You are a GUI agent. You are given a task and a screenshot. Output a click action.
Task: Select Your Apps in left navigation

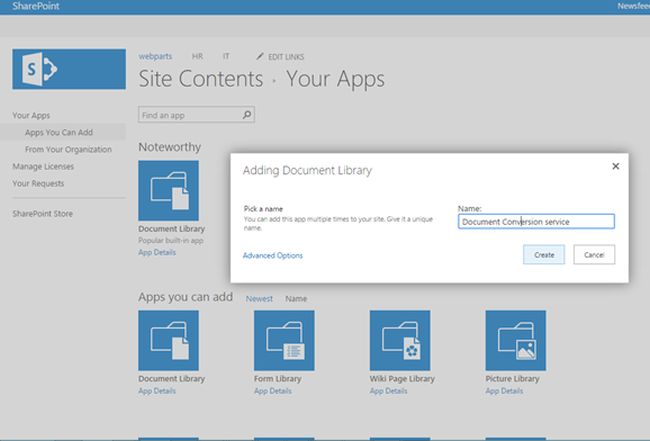(x=31, y=115)
